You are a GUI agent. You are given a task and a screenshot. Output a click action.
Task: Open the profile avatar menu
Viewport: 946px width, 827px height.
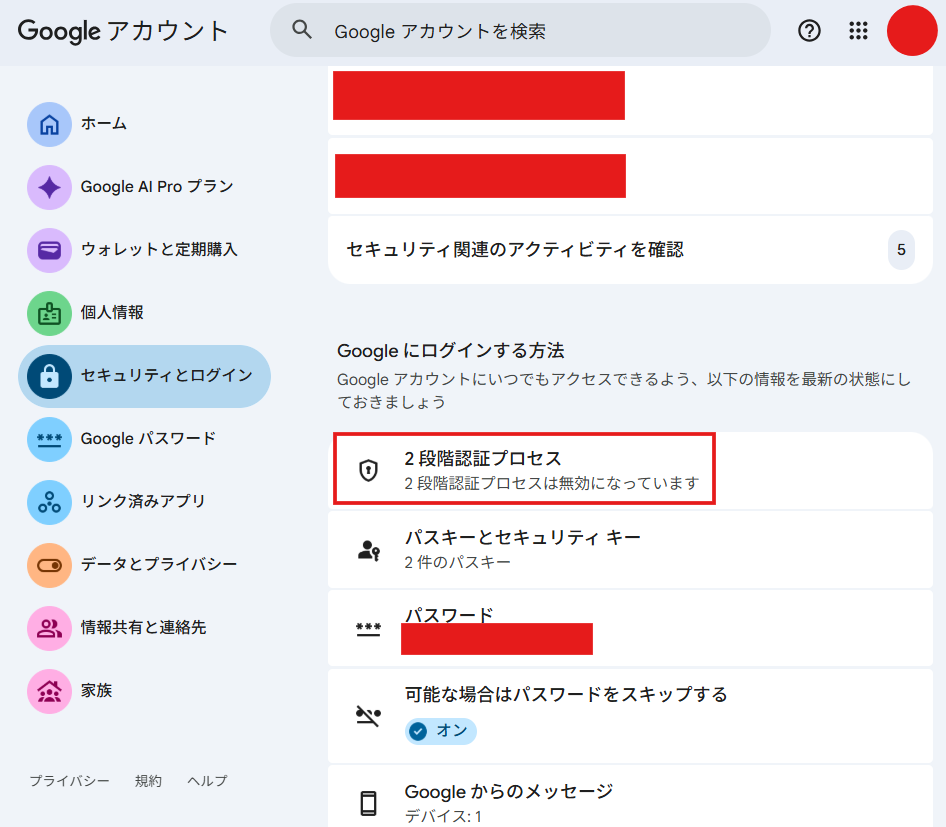coord(912,31)
